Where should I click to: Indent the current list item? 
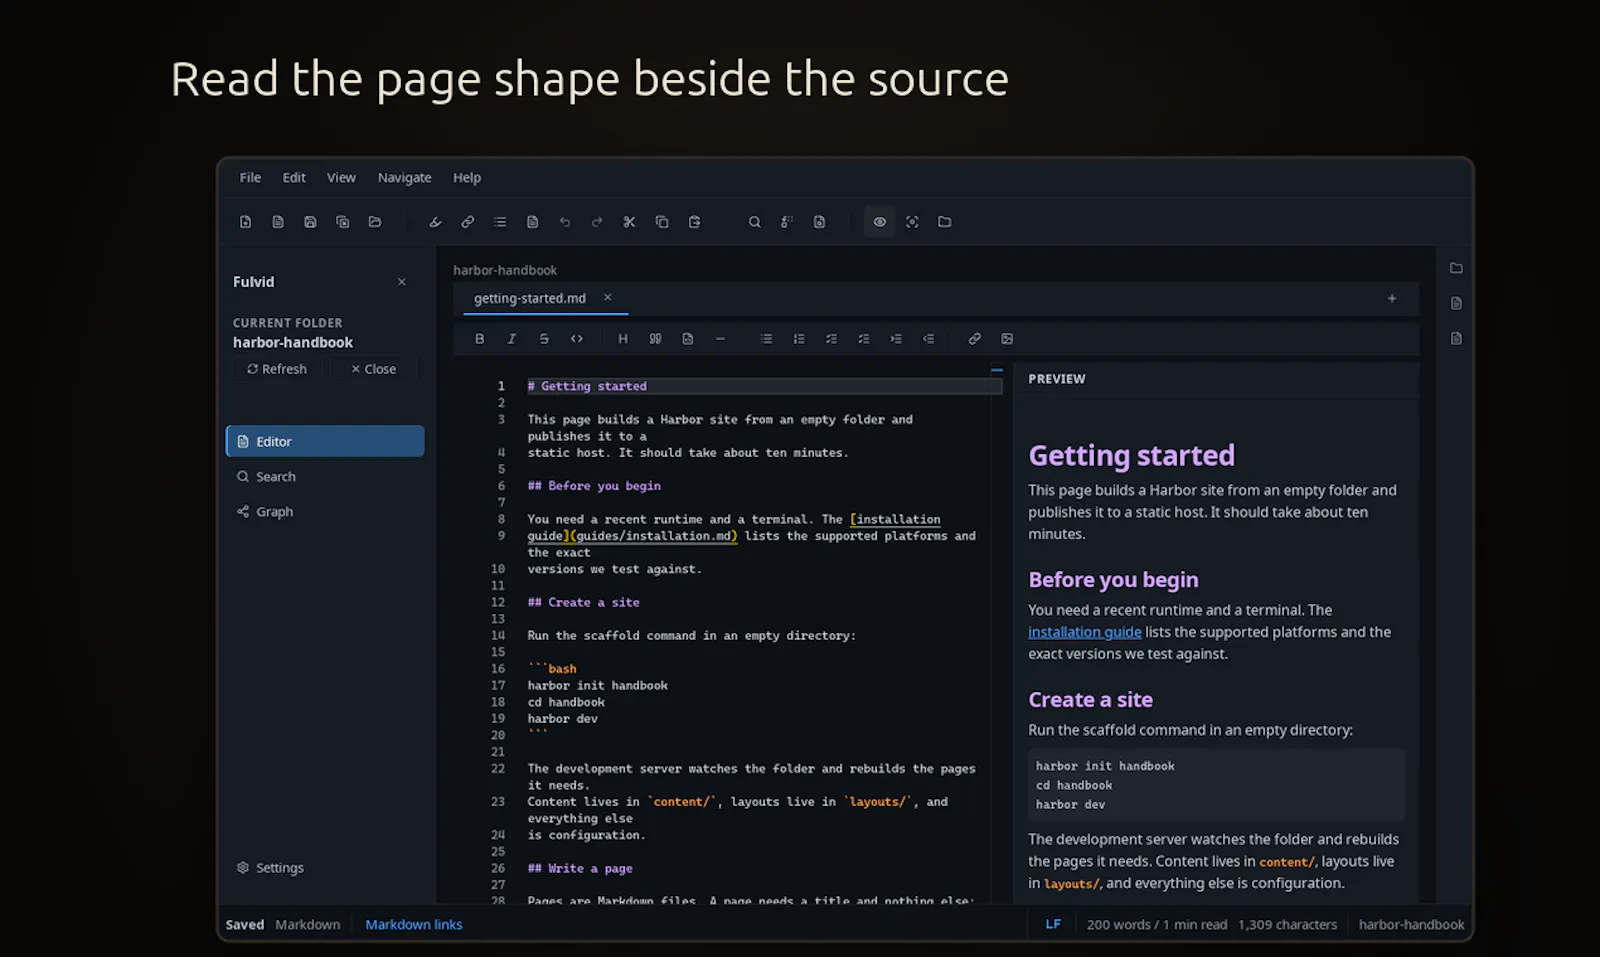point(896,339)
